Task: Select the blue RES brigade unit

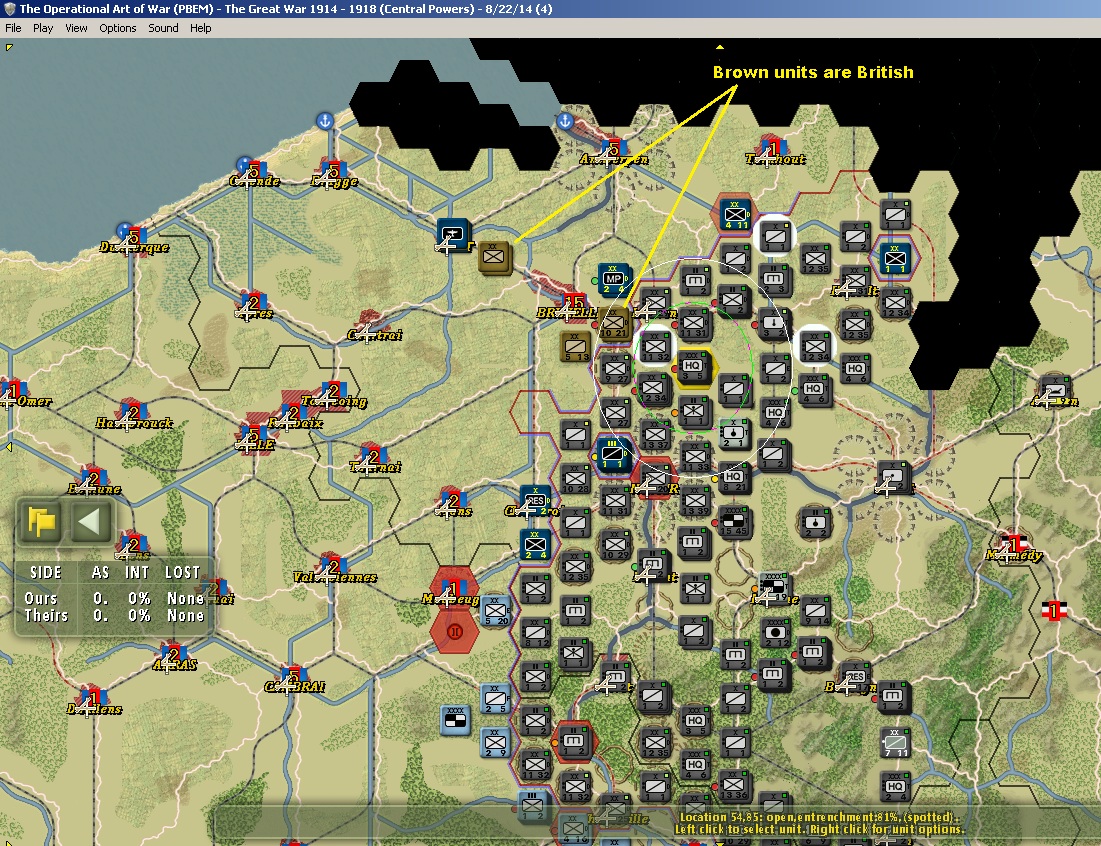Action: [536, 500]
